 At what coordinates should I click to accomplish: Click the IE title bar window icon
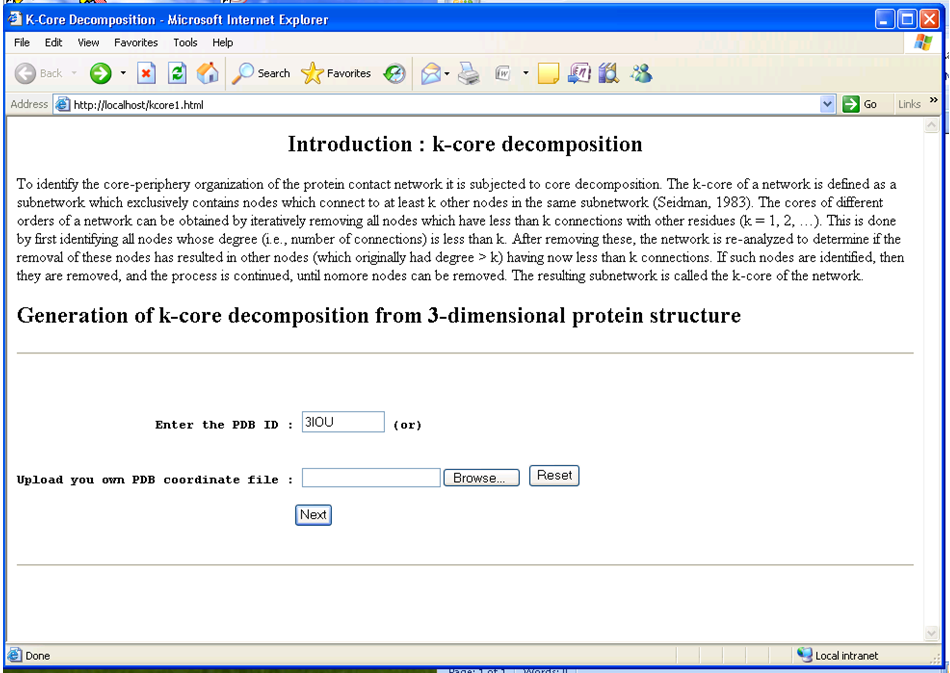coord(15,19)
